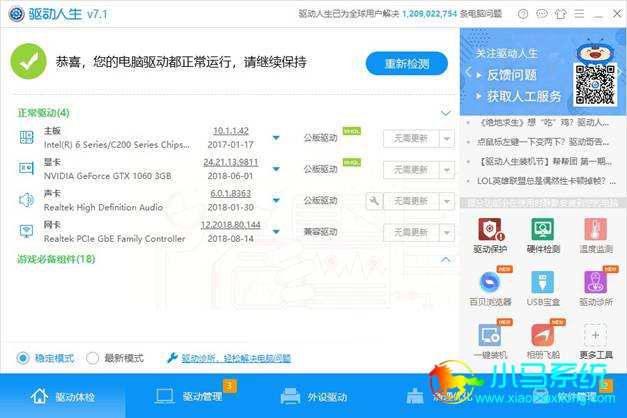Open the USB宝盒 tool
The width and height of the screenshot is (627, 418).
(543, 287)
